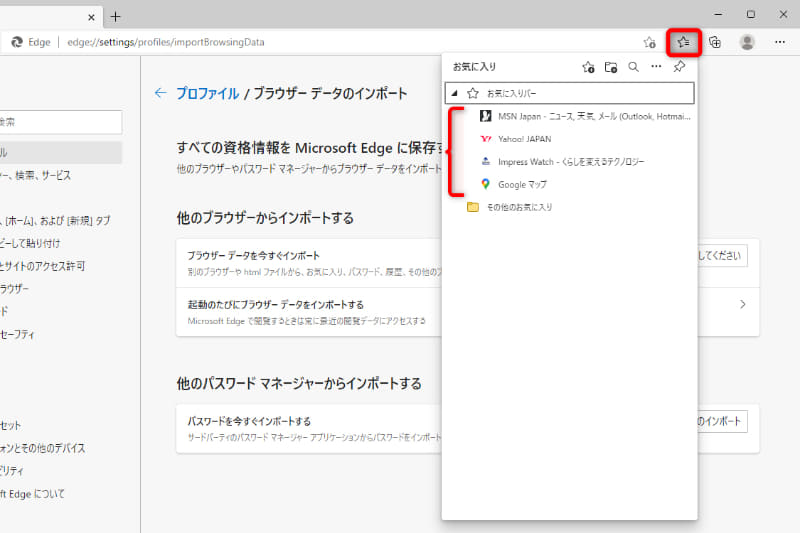Search favorites magnifier icon
This screenshot has width=800, height=533.
click(633, 67)
